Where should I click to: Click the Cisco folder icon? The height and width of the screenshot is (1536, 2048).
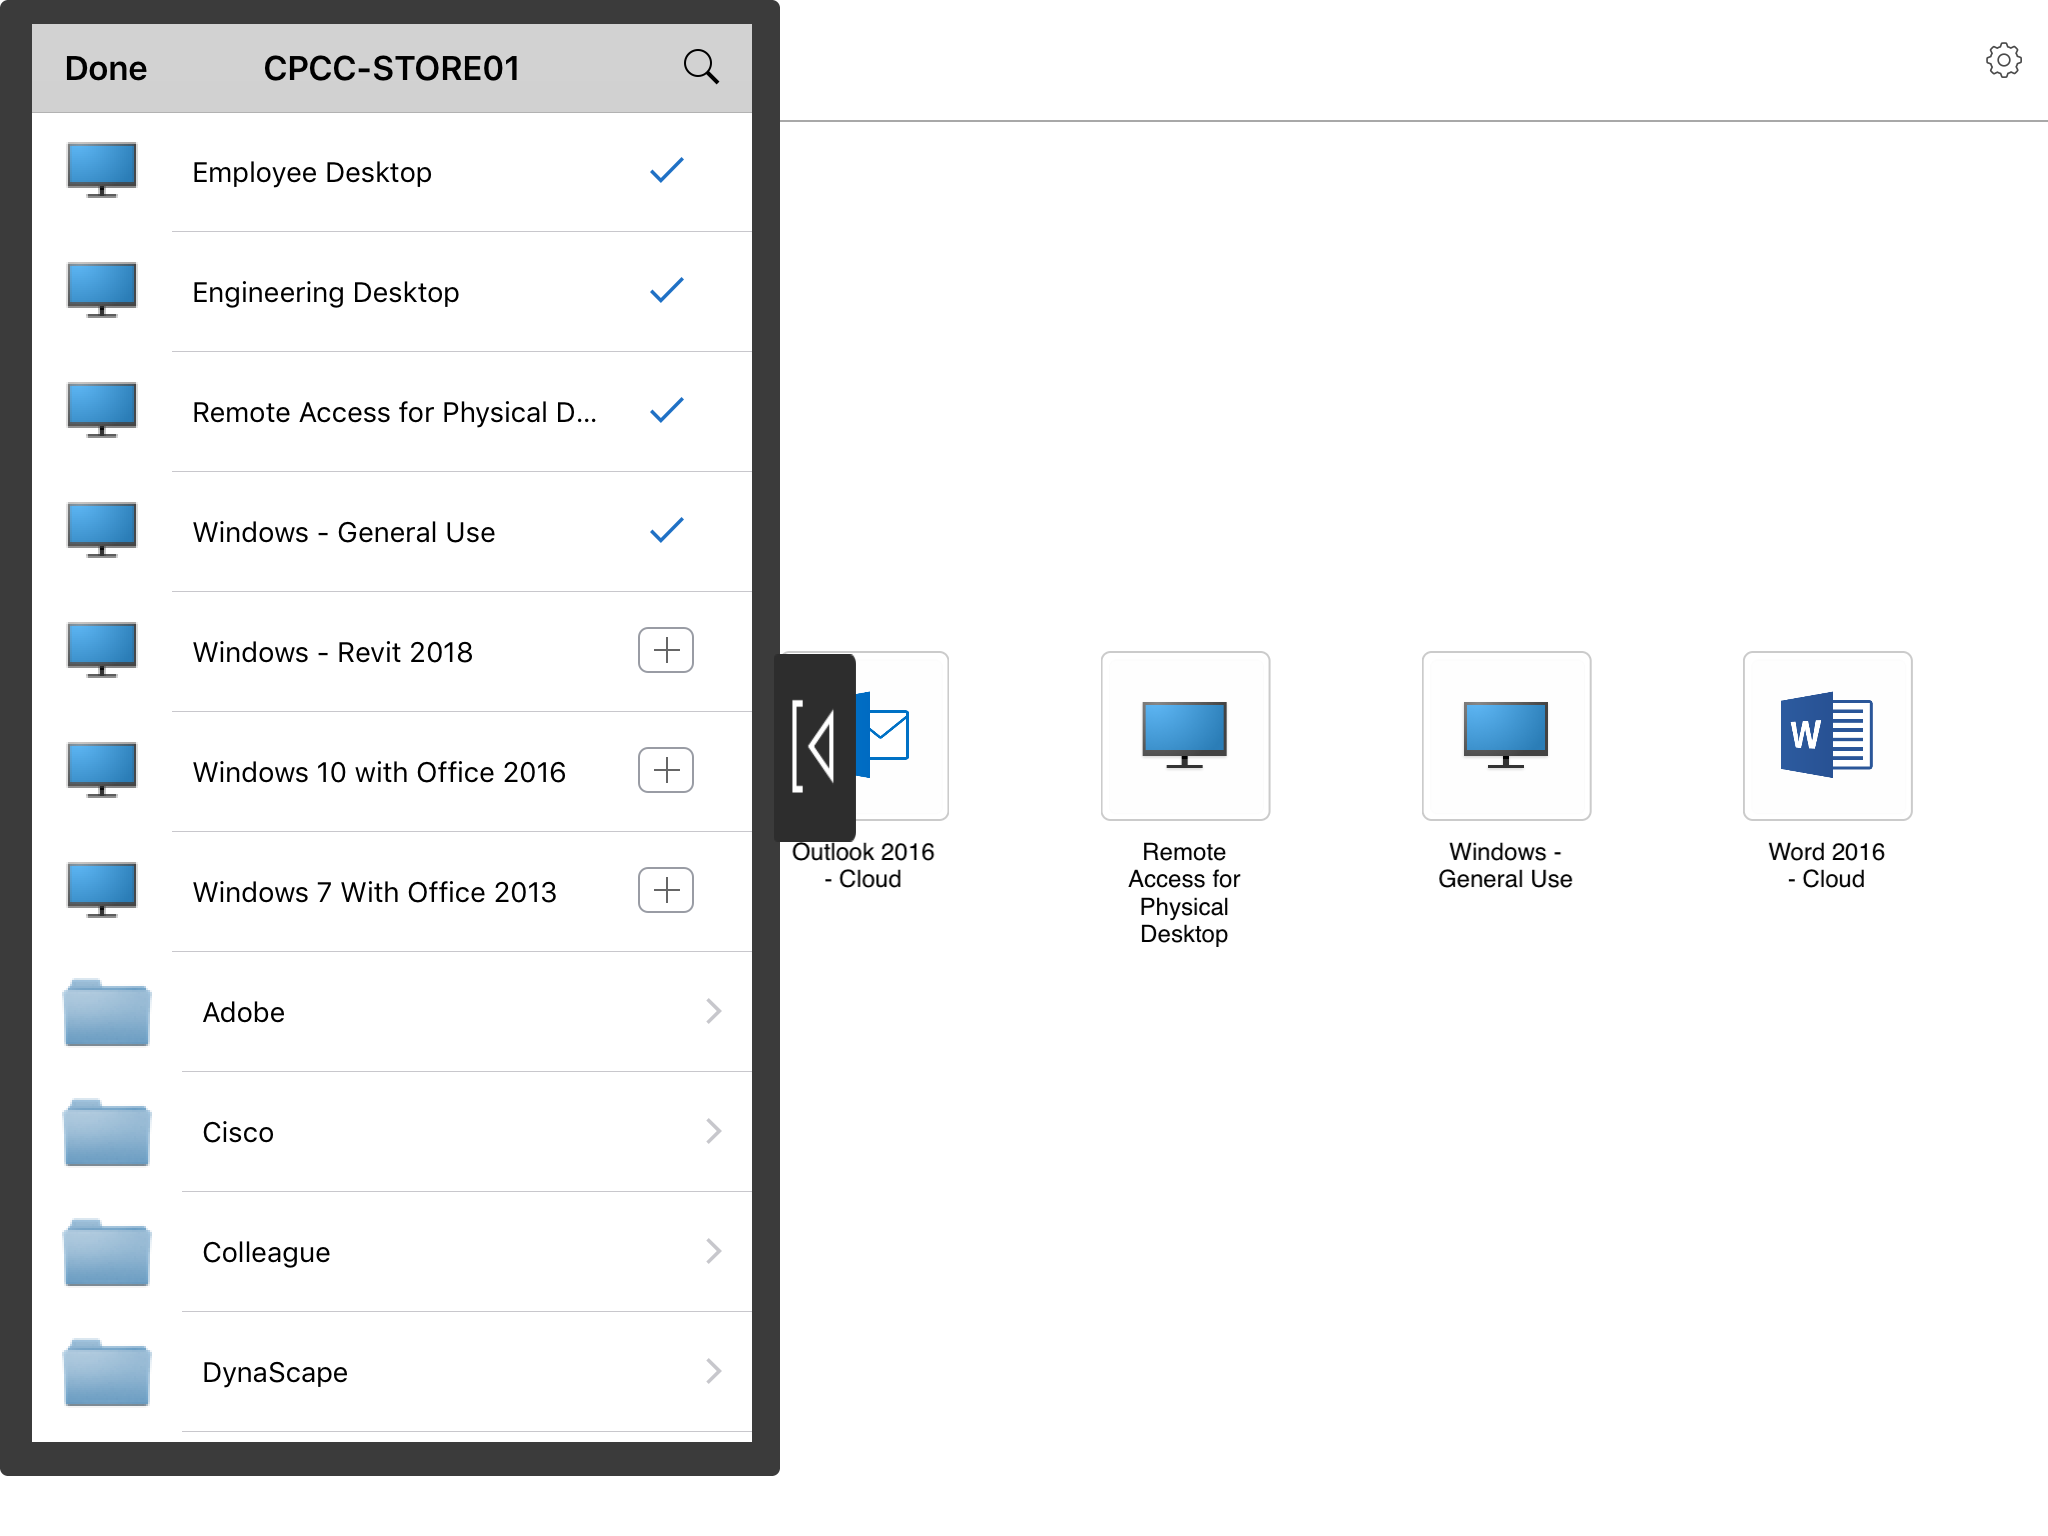pos(107,1132)
